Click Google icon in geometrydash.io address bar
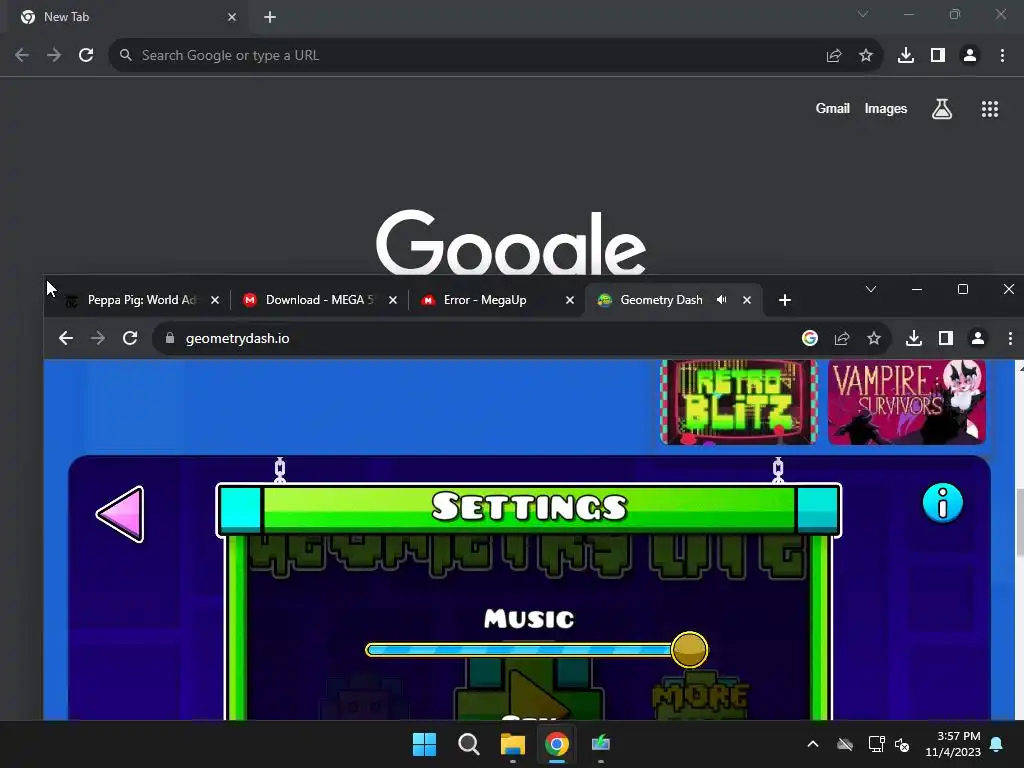1024x768 pixels. point(810,338)
